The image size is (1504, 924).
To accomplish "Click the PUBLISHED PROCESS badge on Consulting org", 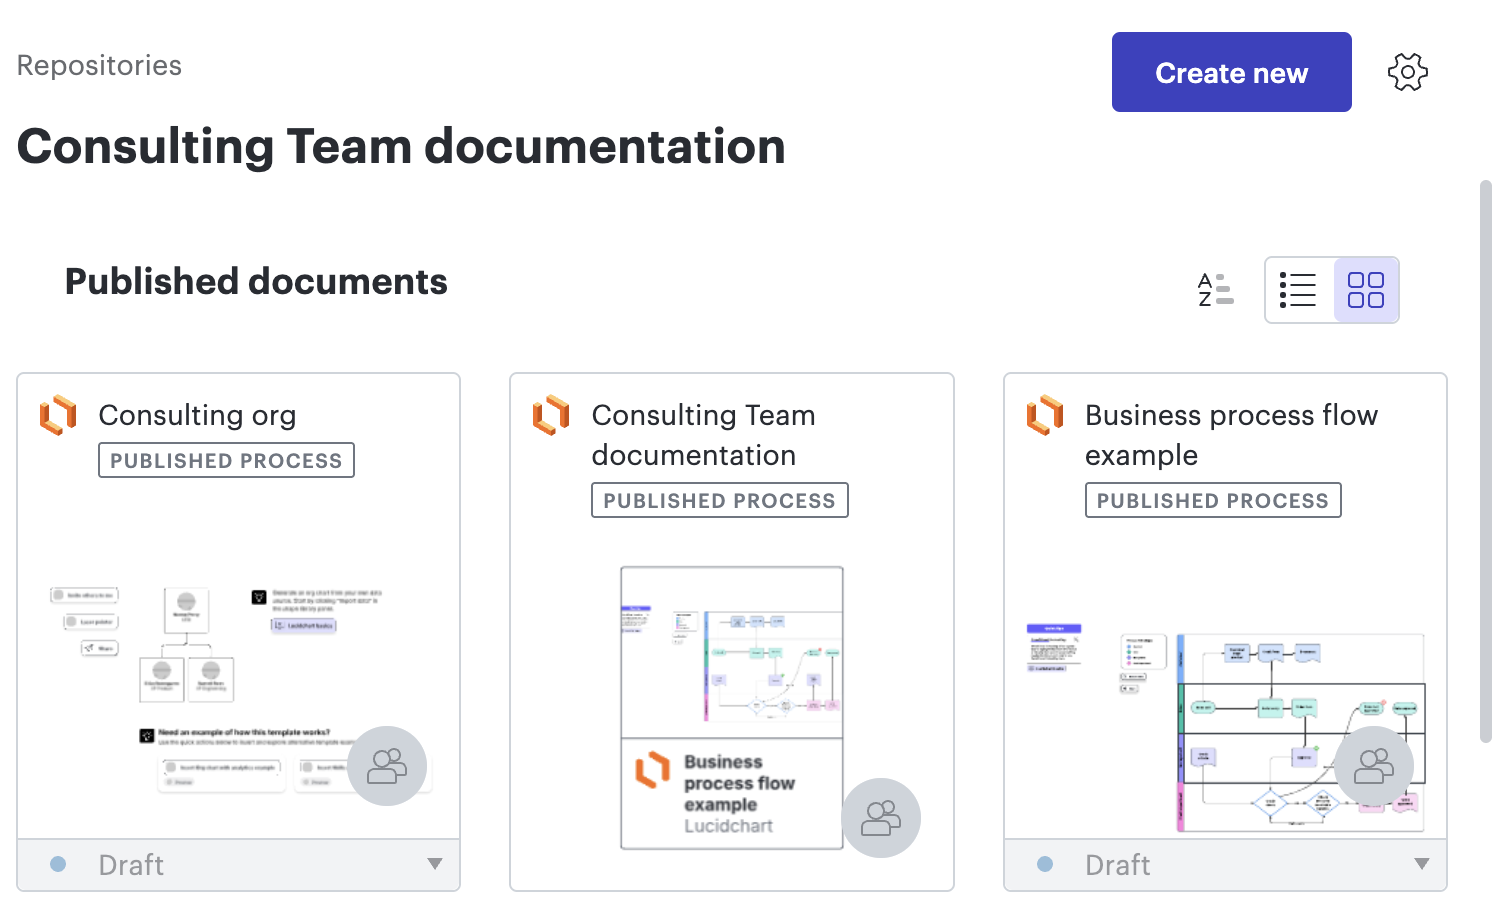I will click(226, 460).
